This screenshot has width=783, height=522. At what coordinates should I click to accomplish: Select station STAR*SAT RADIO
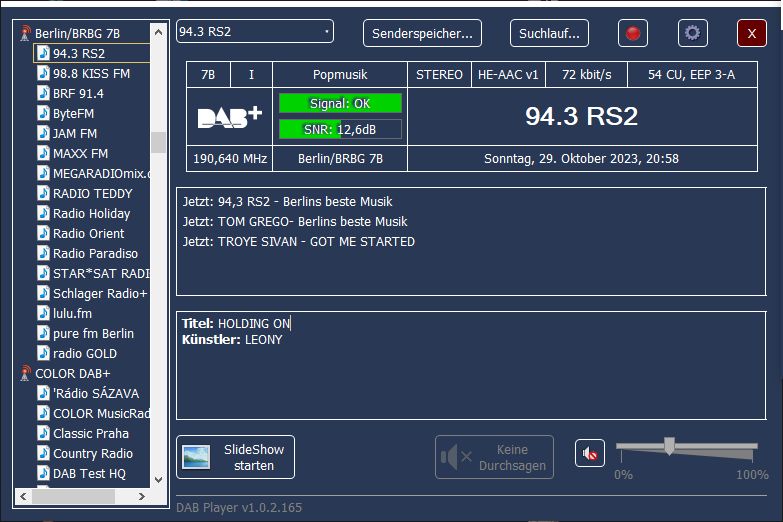point(101,273)
